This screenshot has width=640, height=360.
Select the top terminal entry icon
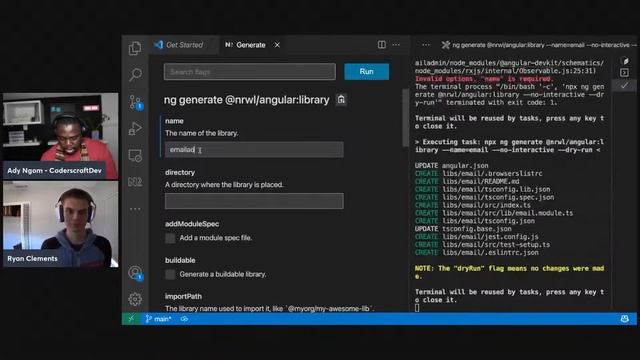pos(625,61)
